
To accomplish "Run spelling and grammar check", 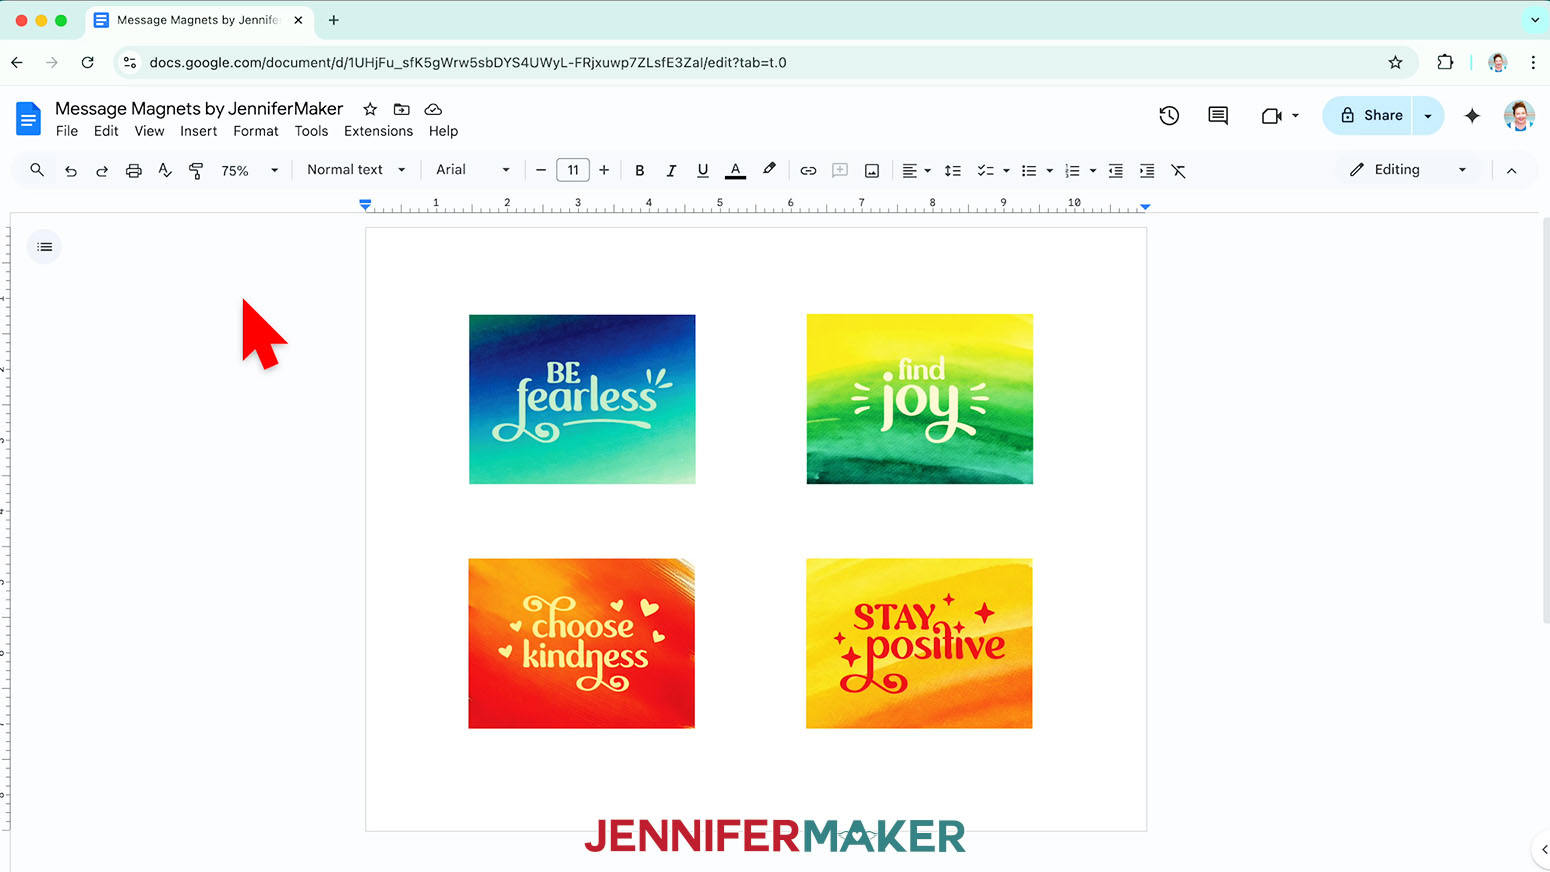I will (165, 171).
